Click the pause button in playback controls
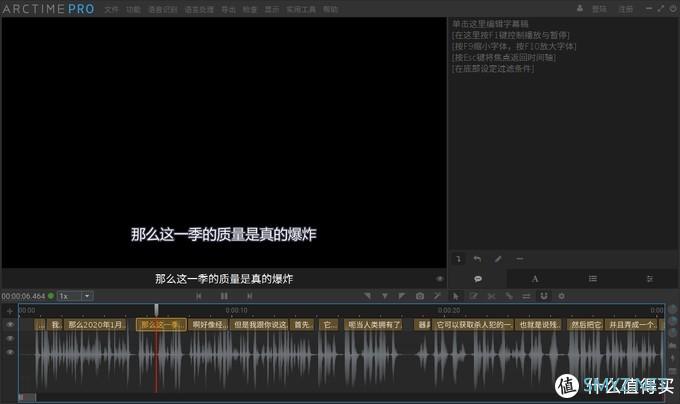 224,296
